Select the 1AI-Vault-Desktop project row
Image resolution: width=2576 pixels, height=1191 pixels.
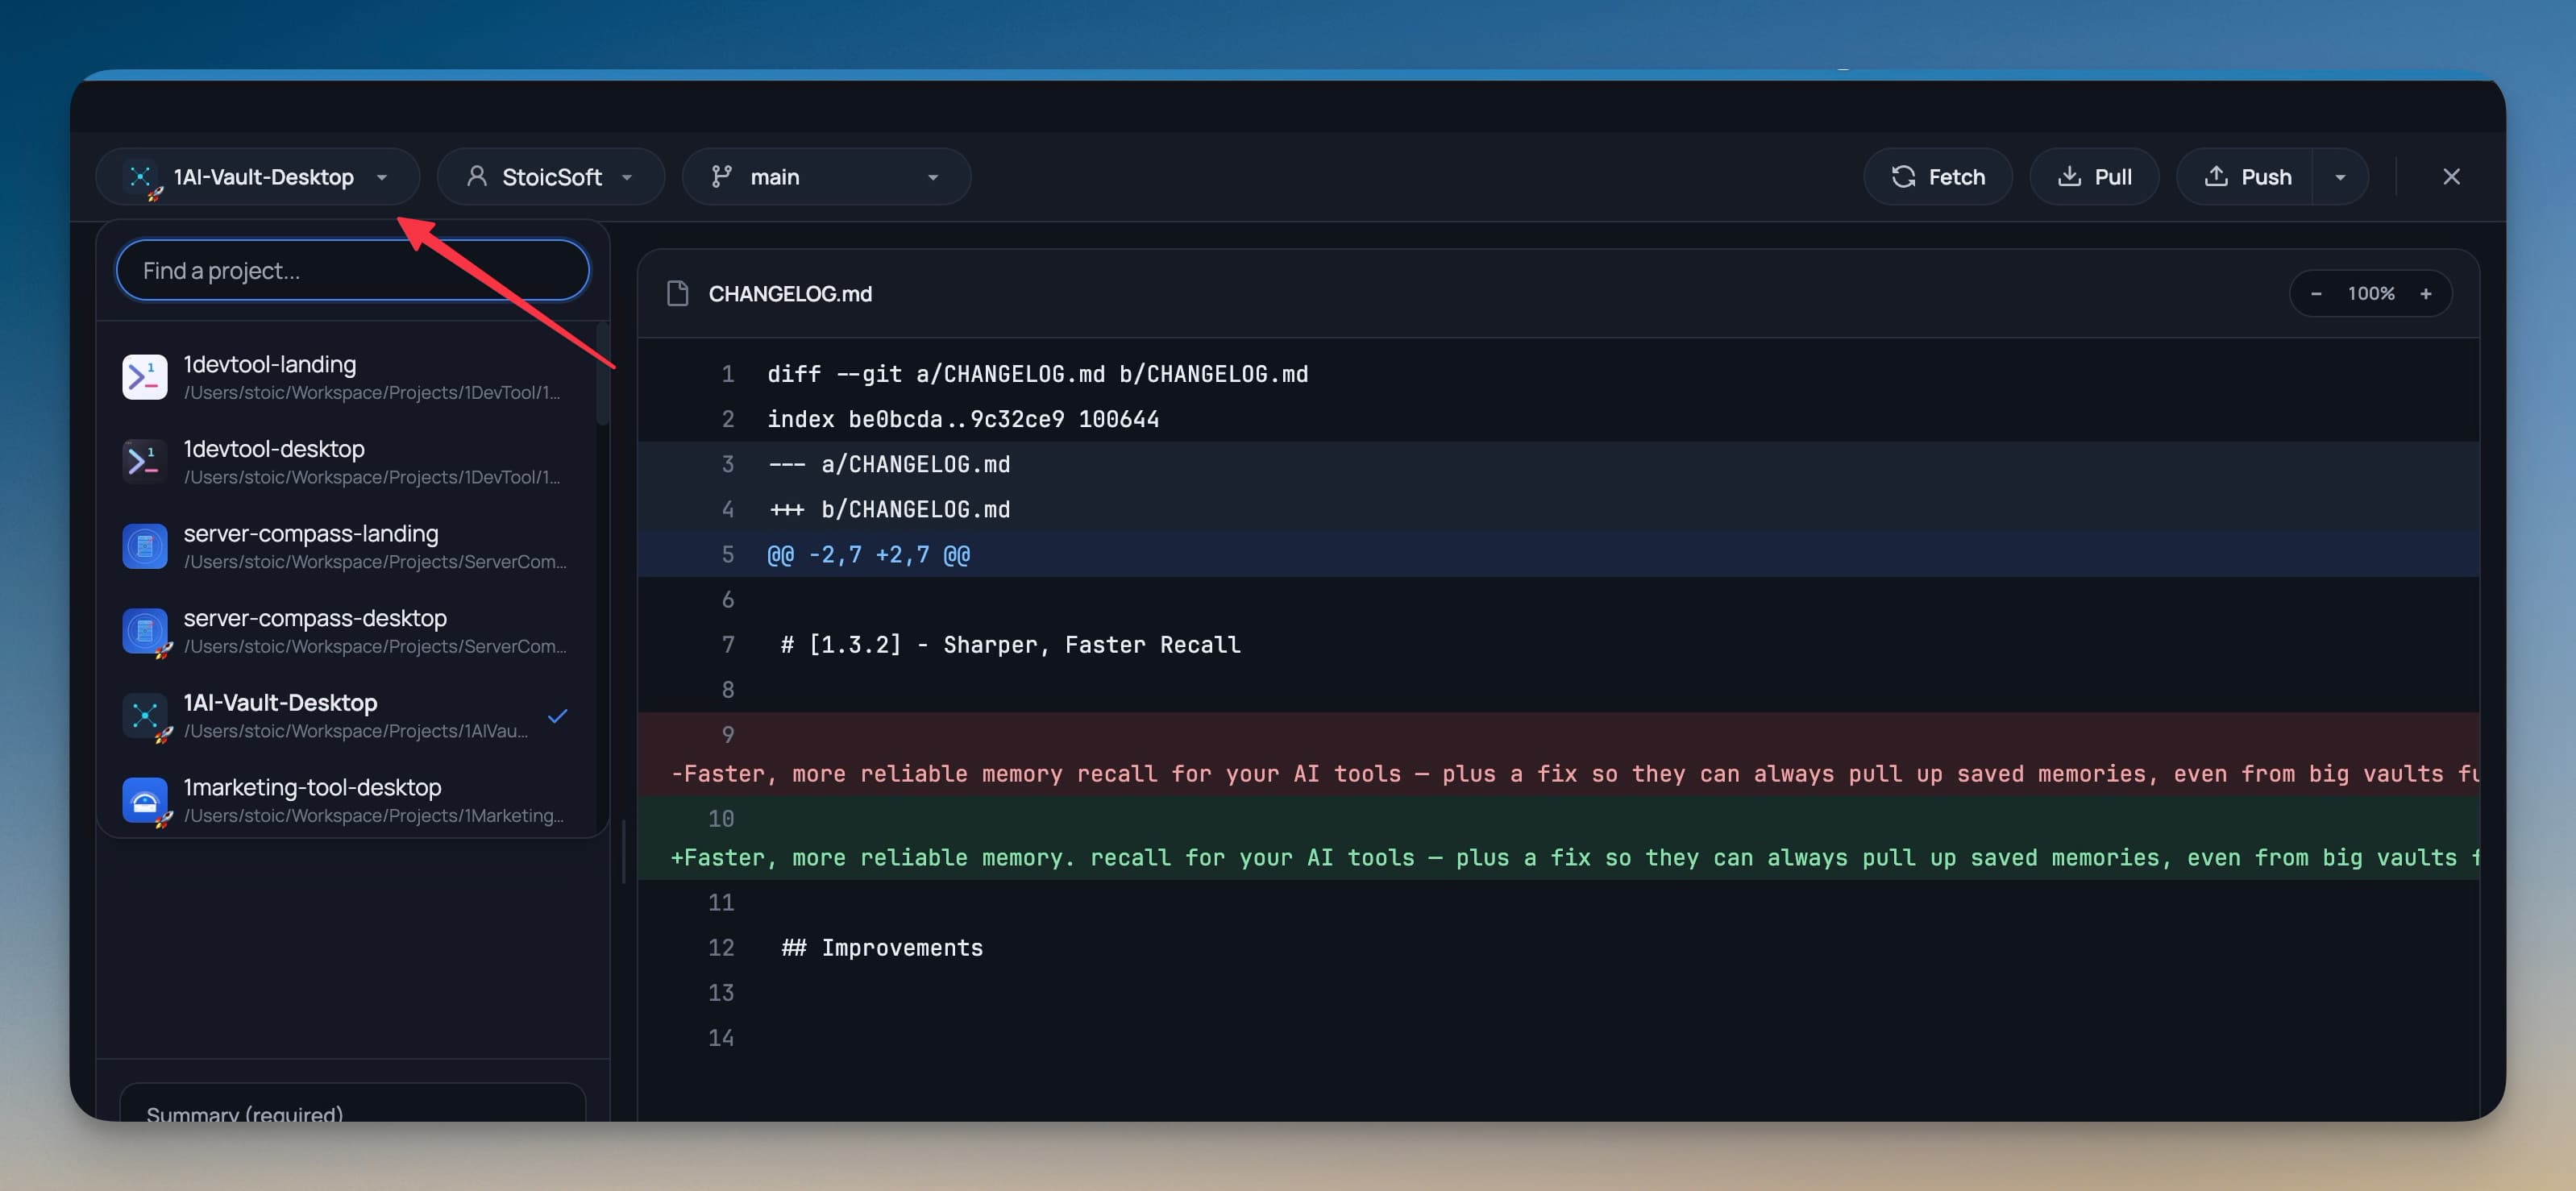point(347,716)
